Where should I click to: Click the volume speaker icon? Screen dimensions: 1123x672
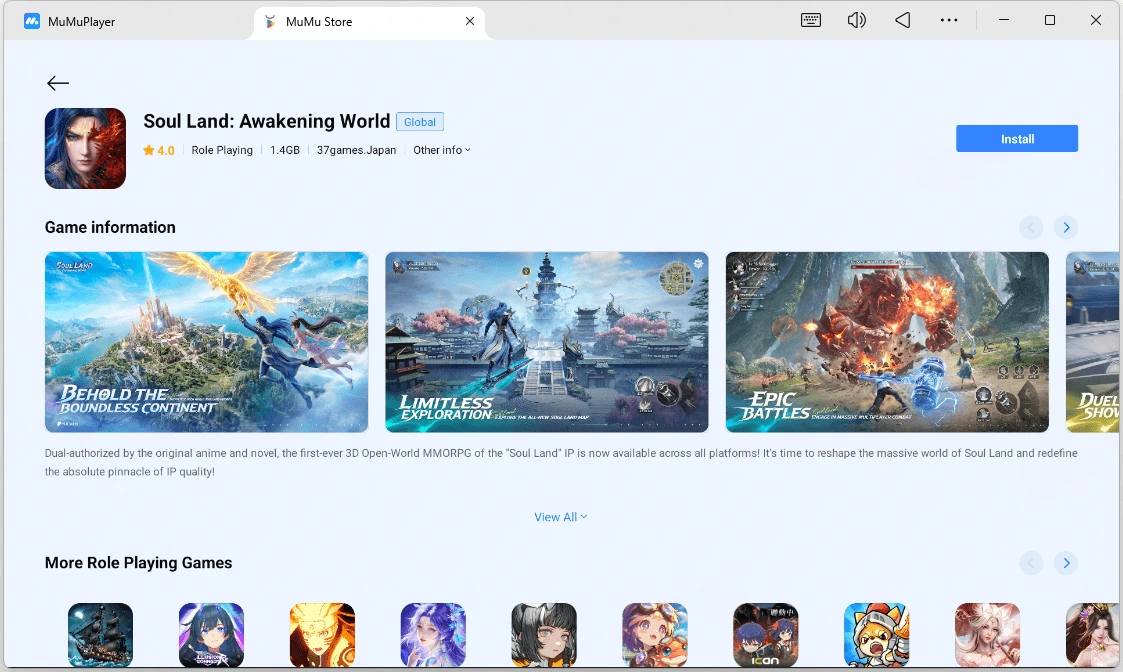pos(857,20)
